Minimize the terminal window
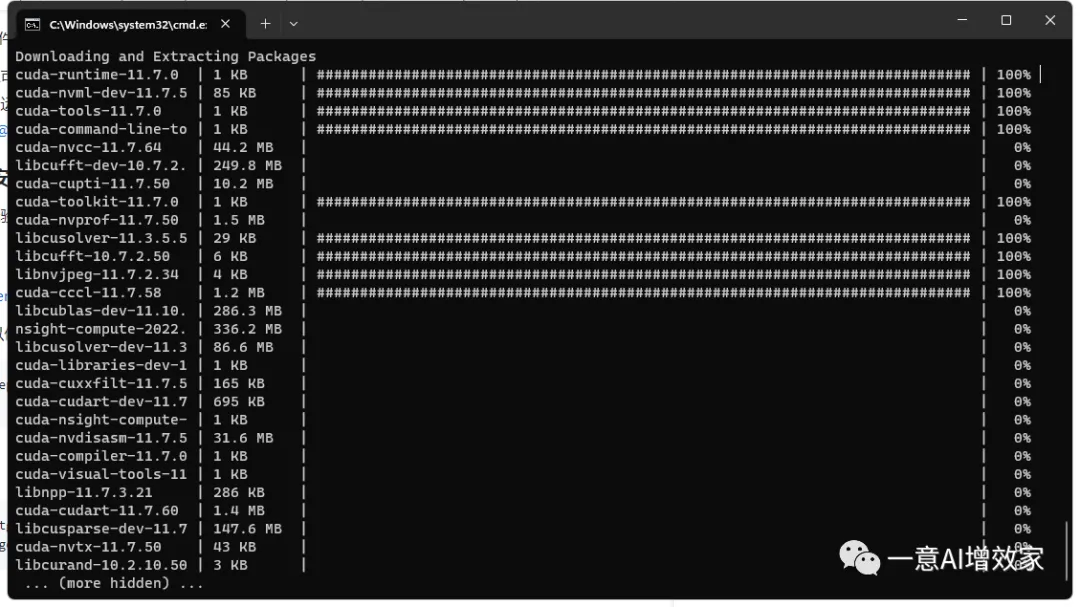Screen dimensions: 1080x607 pos(962,20)
